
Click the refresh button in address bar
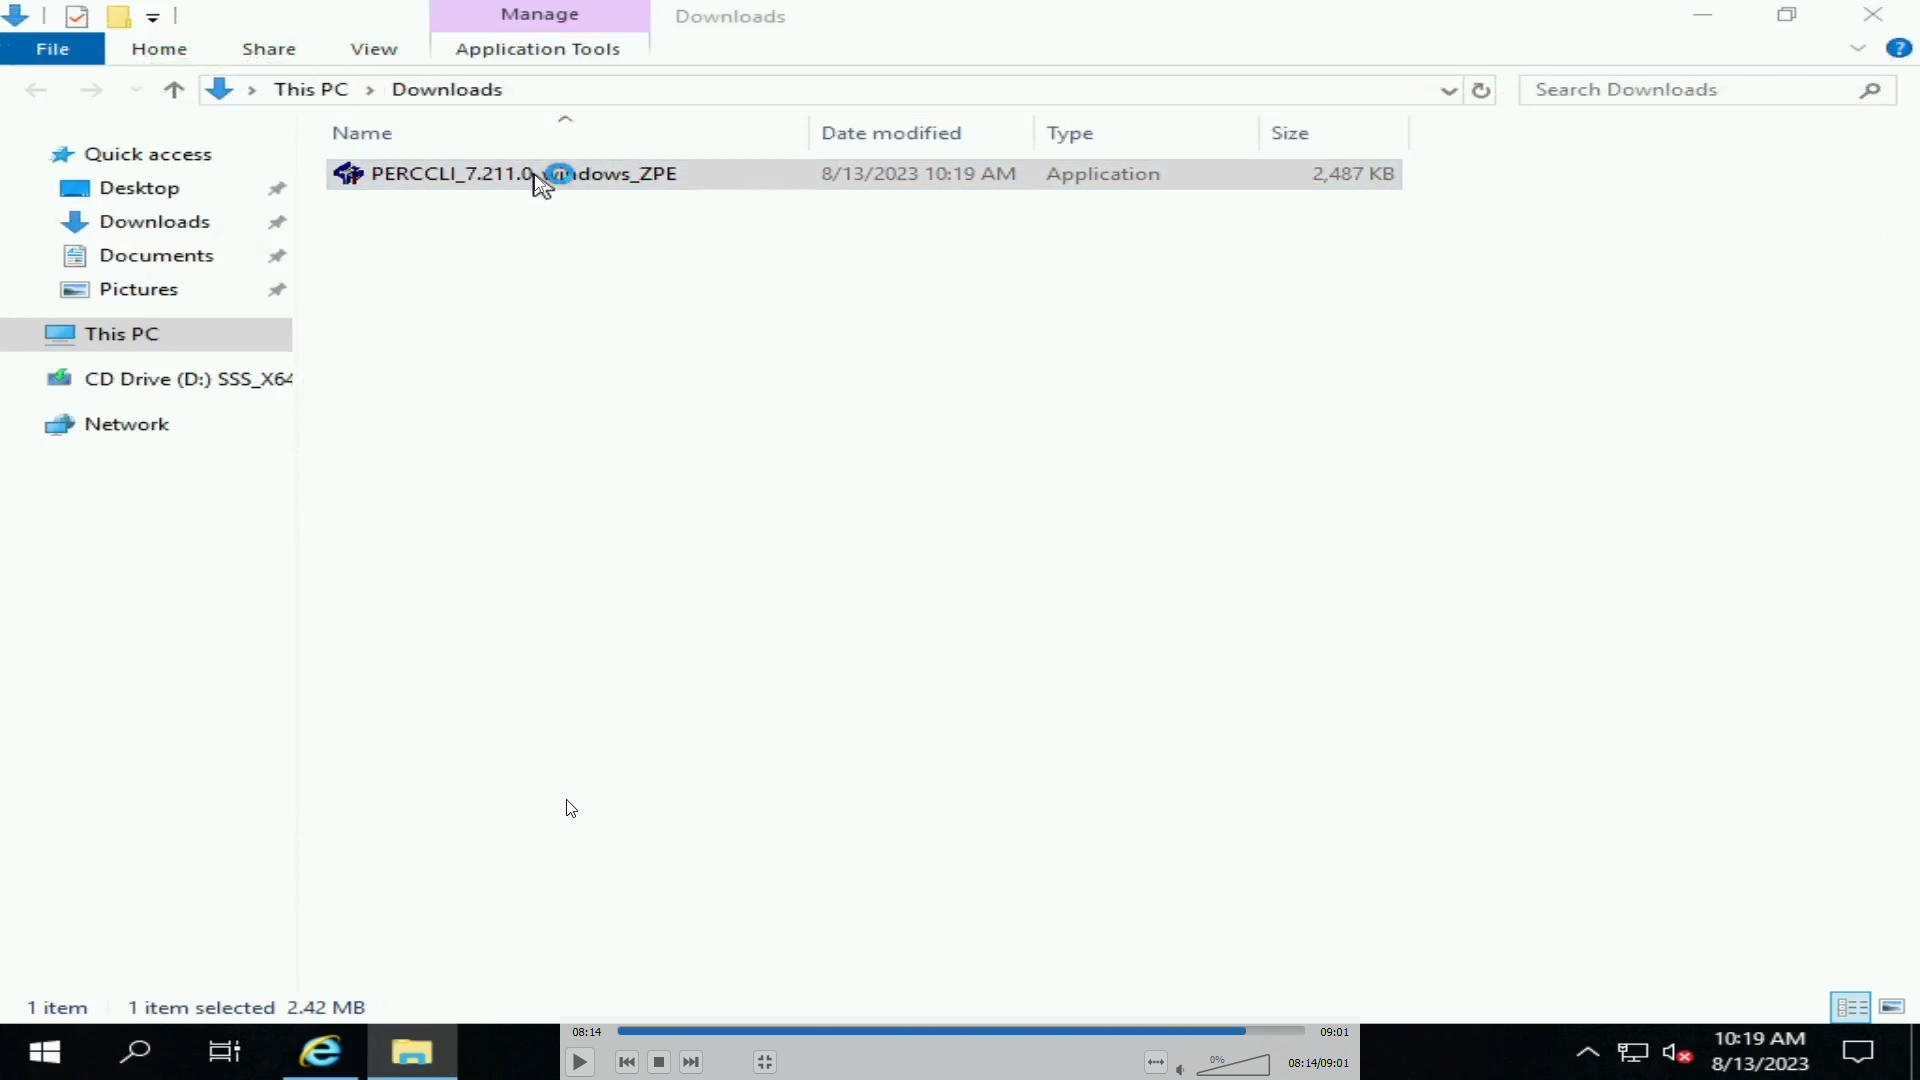1480,90
